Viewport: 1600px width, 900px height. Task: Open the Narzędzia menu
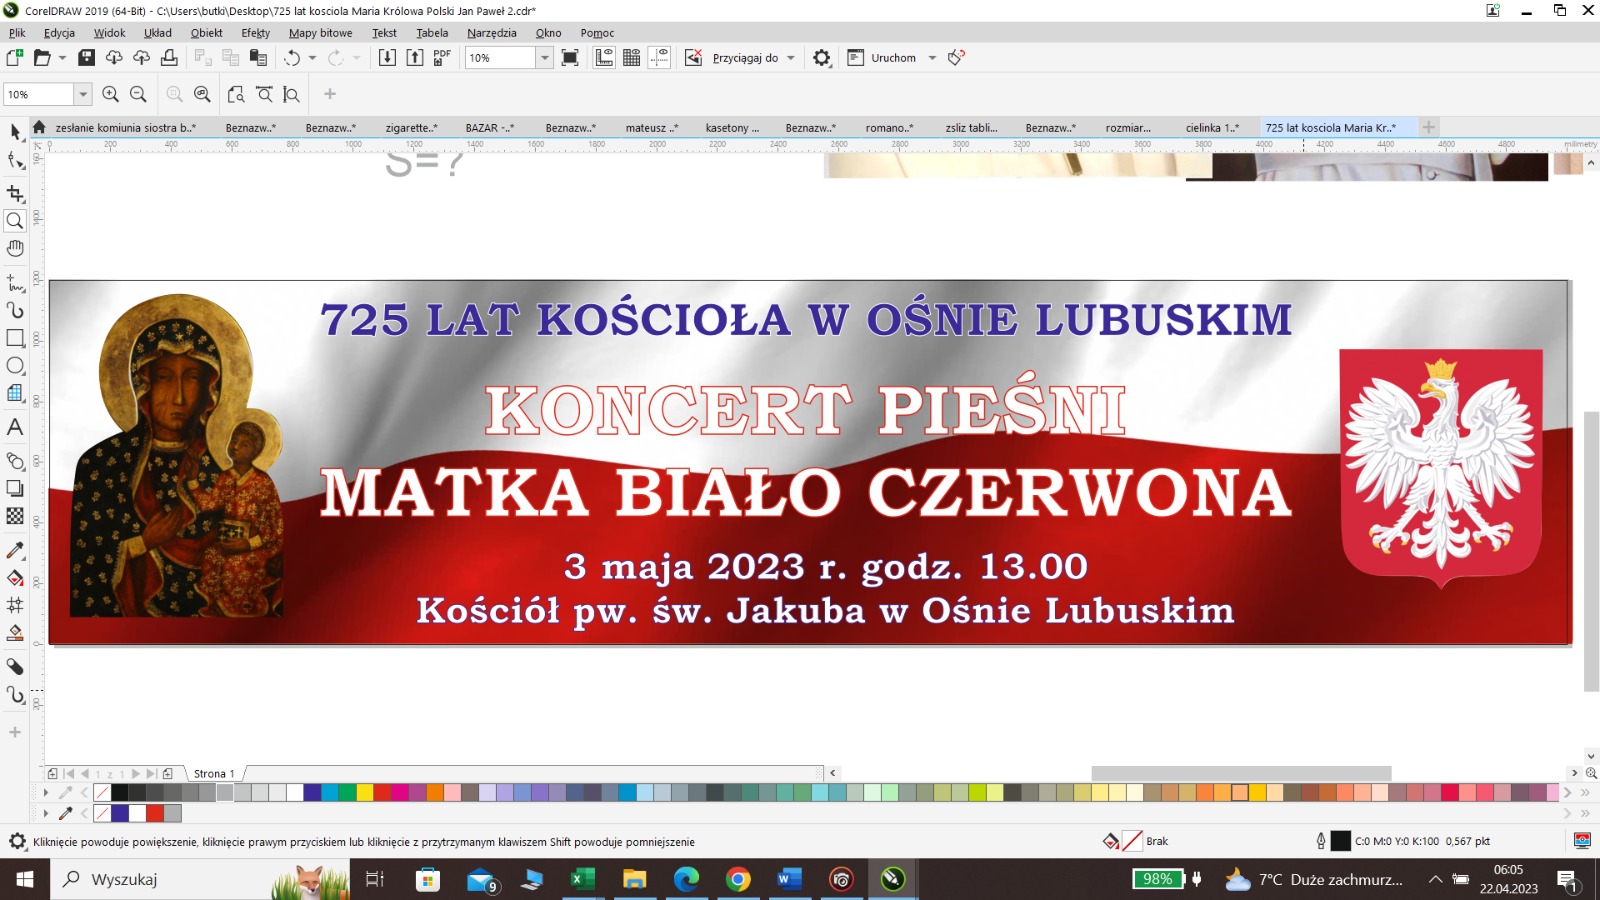click(491, 33)
